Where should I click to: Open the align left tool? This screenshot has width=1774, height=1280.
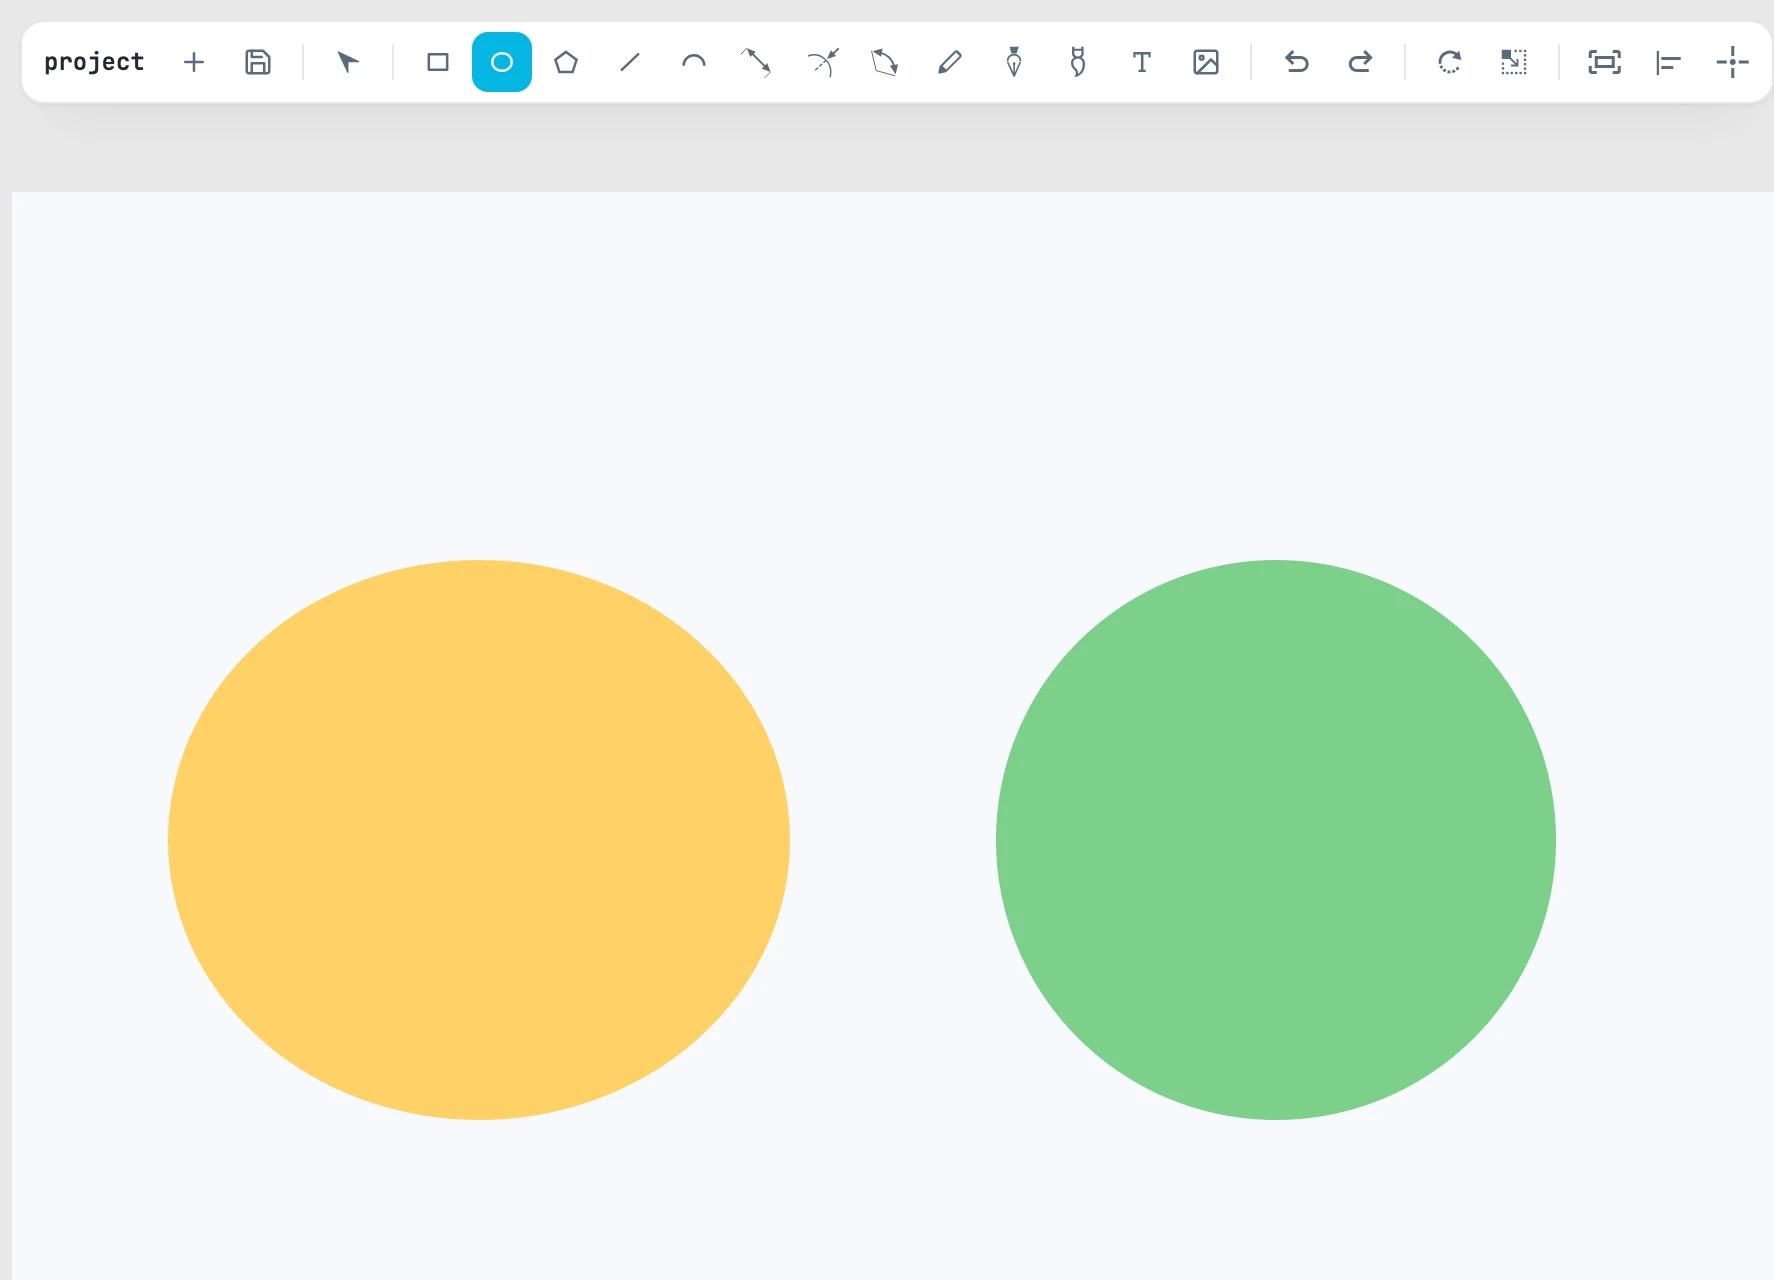click(1668, 62)
